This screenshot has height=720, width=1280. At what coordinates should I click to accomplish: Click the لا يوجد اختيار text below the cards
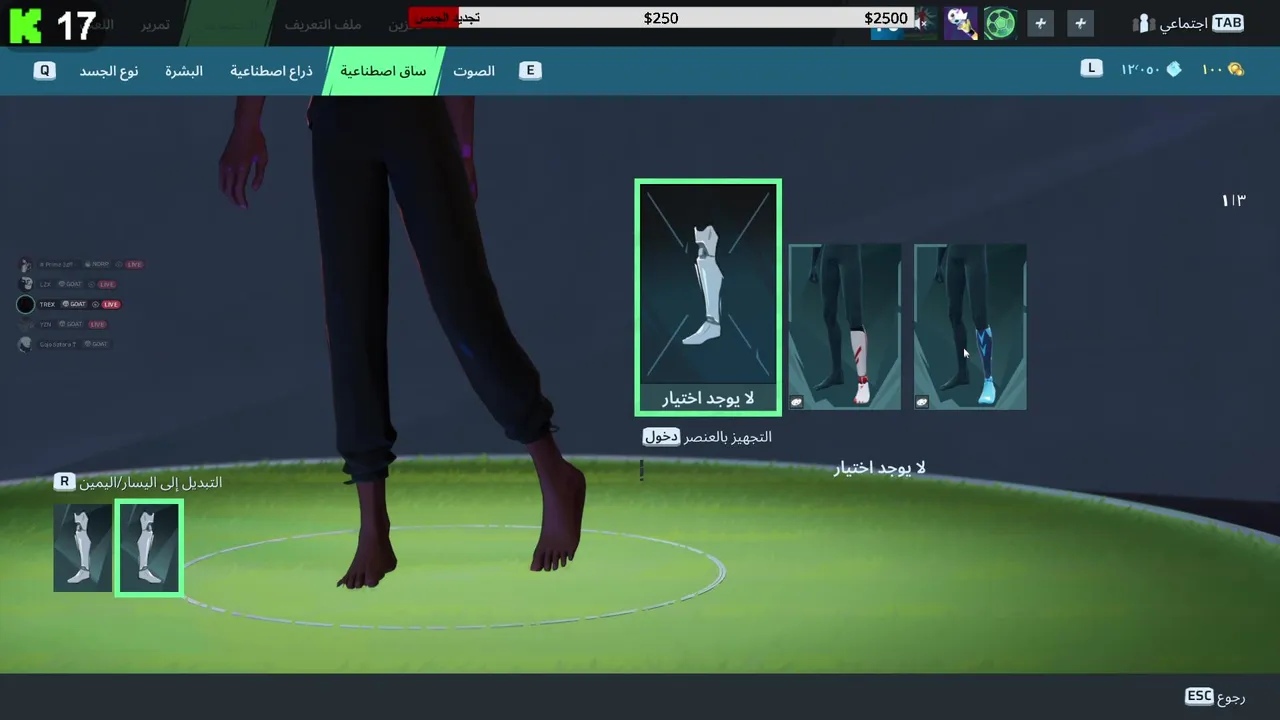(880, 468)
